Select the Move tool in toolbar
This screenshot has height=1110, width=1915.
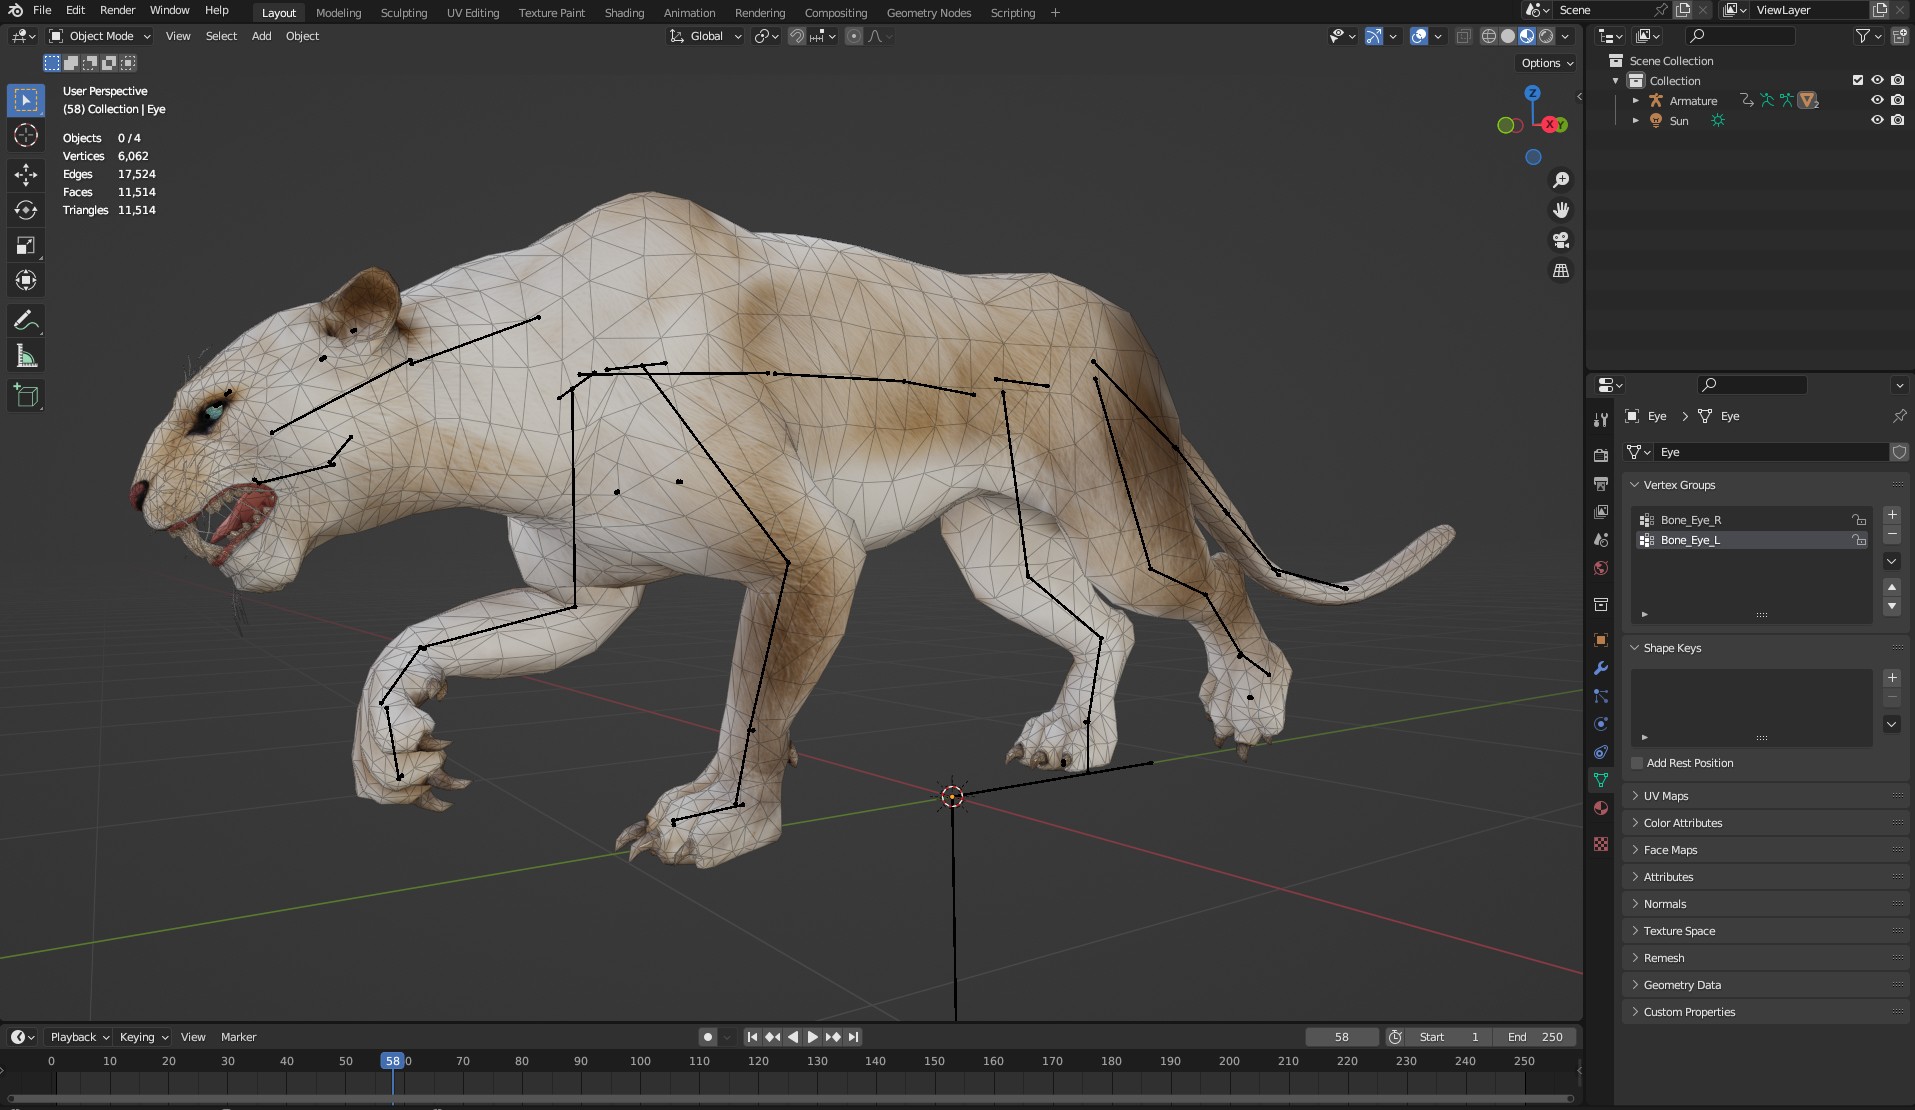pos(25,174)
